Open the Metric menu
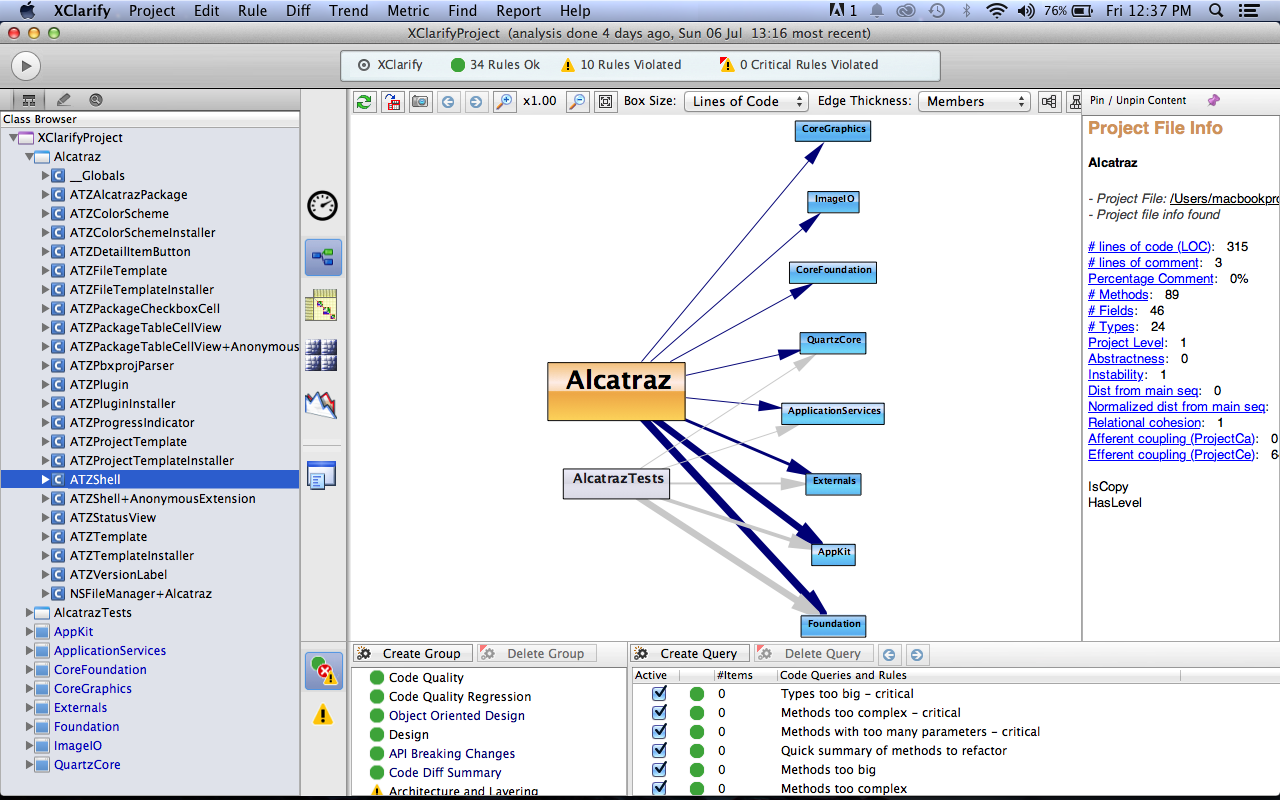The image size is (1280, 800). click(x=408, y=11)
